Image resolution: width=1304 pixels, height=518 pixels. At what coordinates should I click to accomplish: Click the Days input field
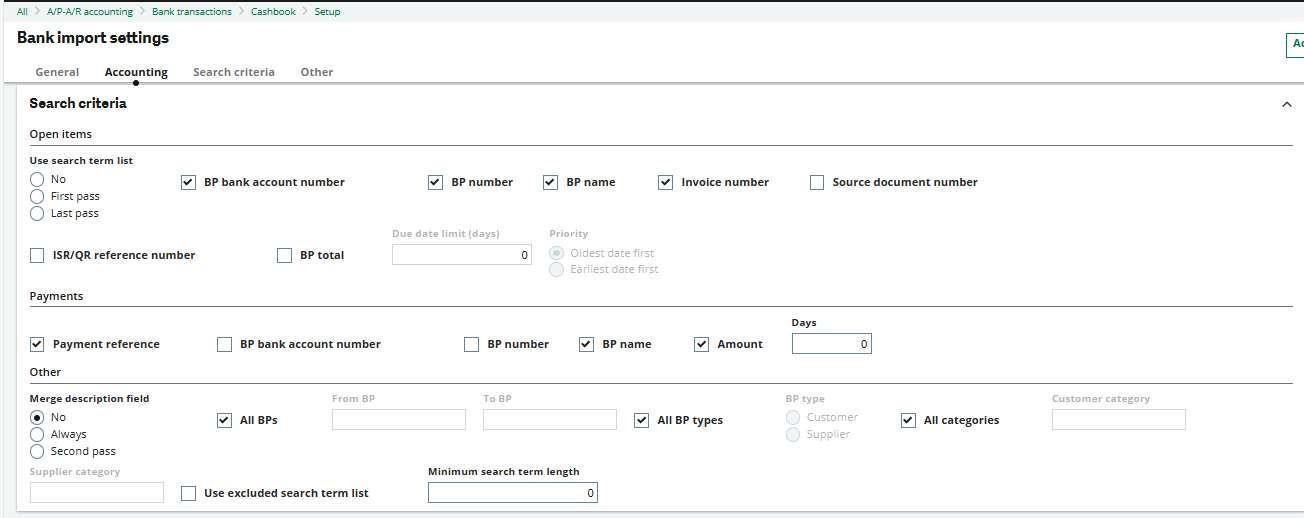click(831, 344)
